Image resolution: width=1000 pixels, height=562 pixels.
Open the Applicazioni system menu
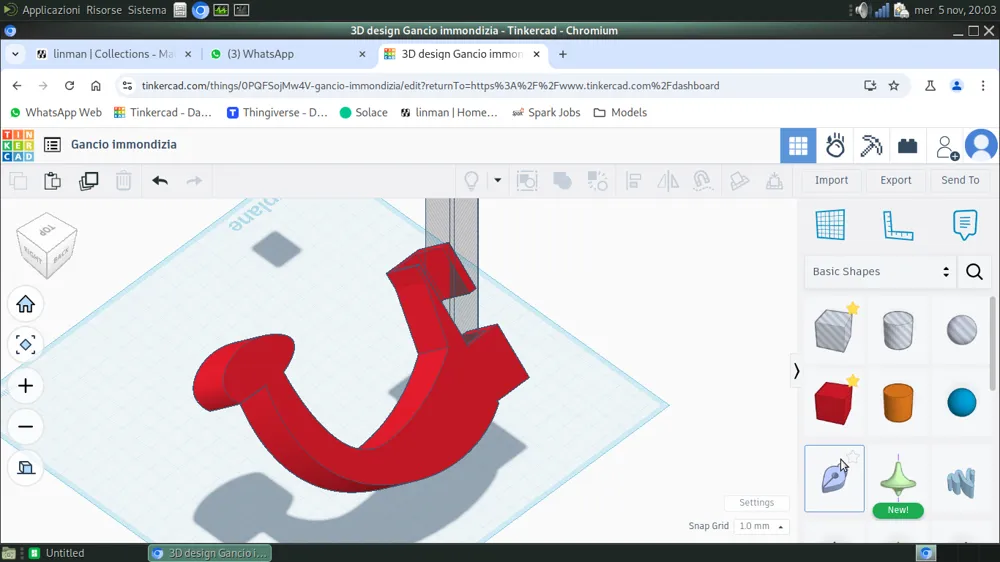[x=51, y=10]
